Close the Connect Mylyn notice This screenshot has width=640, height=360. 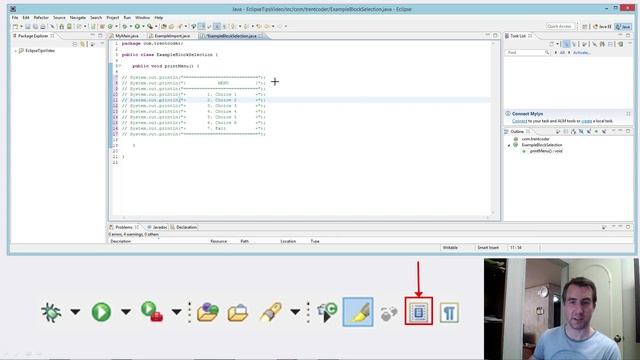[628, 113]
